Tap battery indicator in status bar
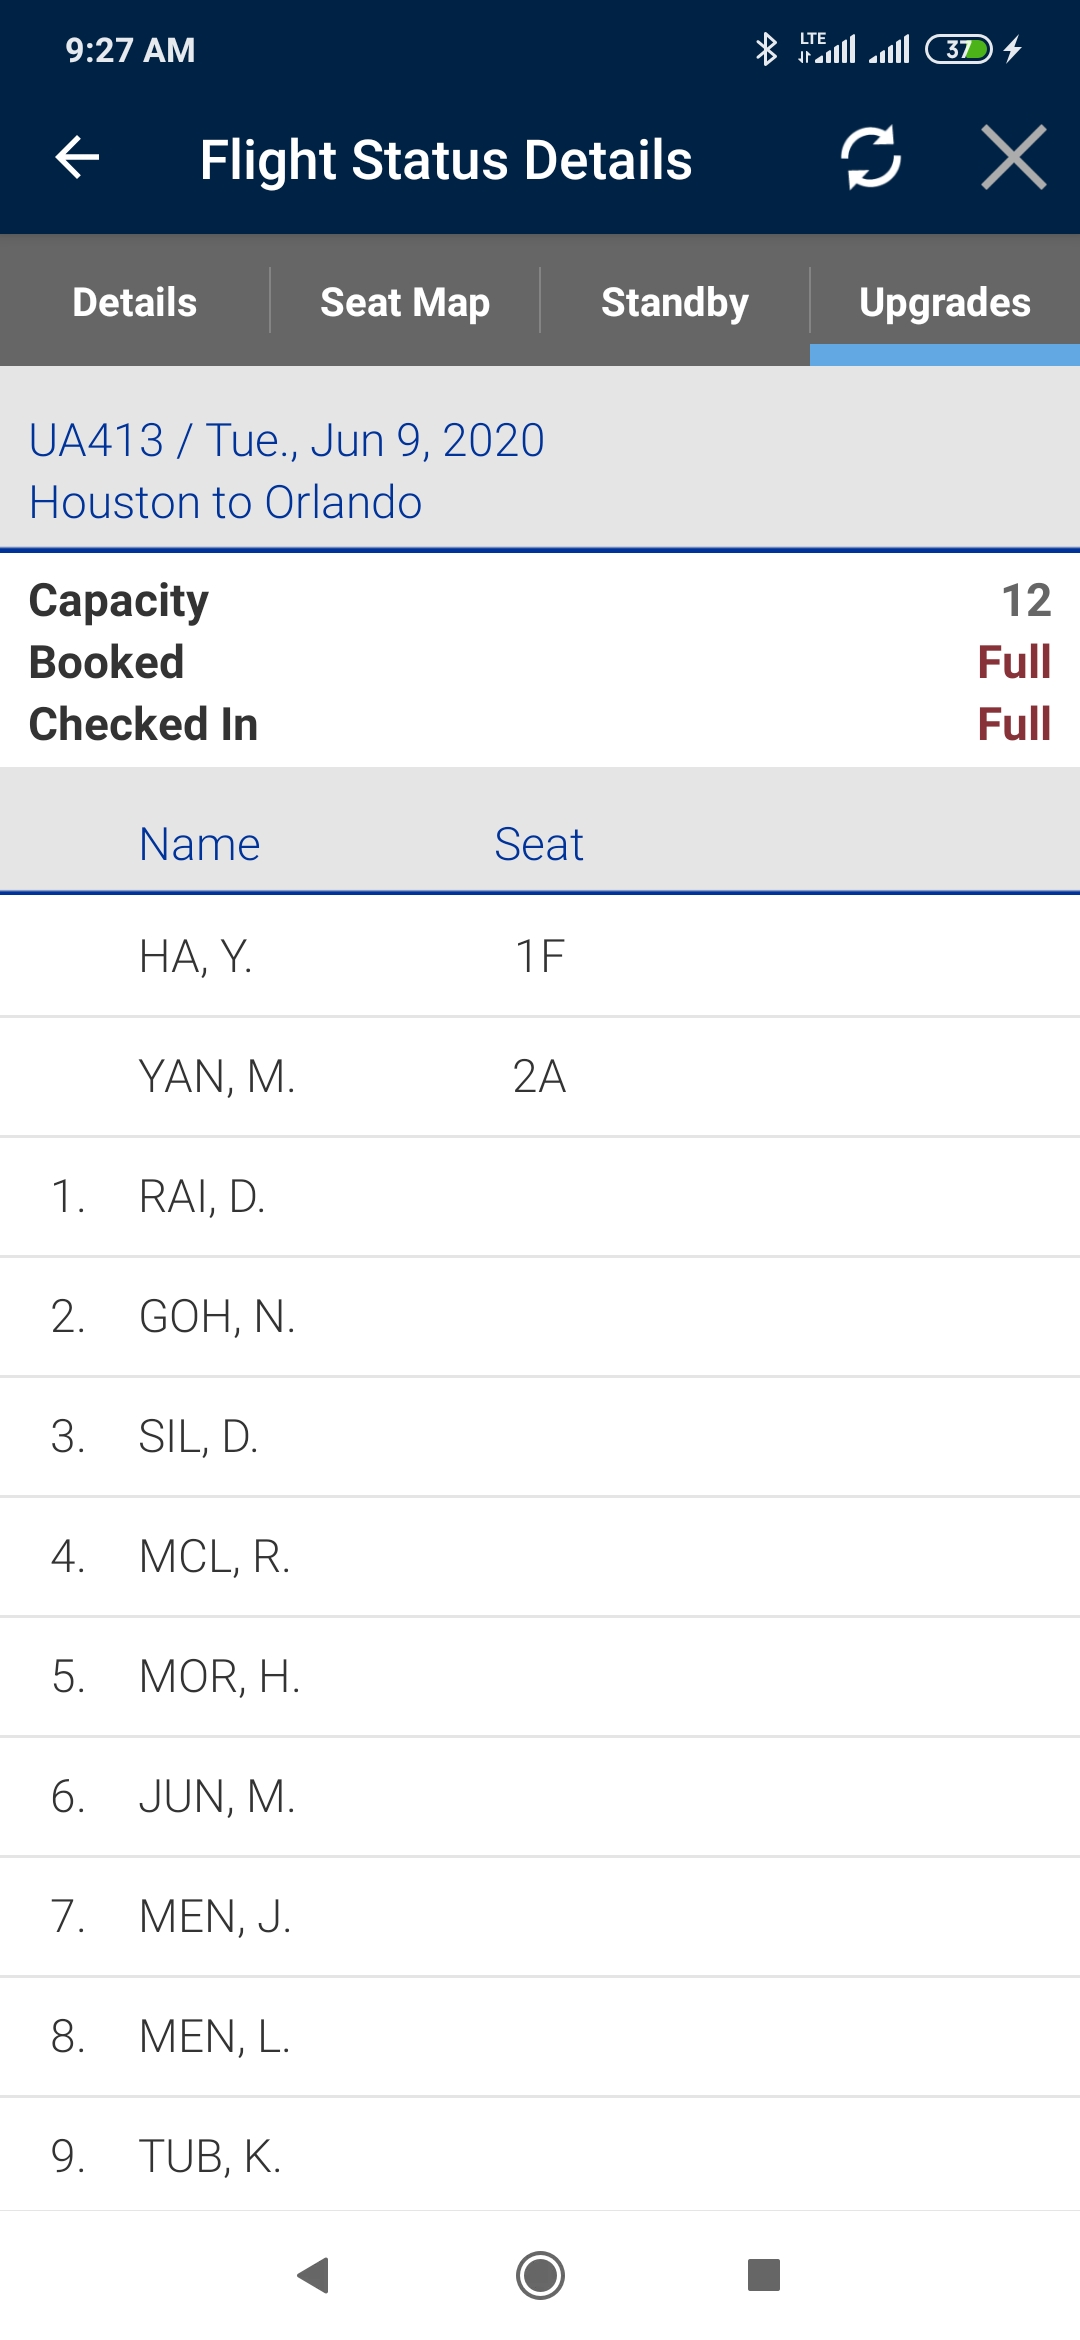Viewport: 1080px width, 2340px height. click(x=958, y=49)
